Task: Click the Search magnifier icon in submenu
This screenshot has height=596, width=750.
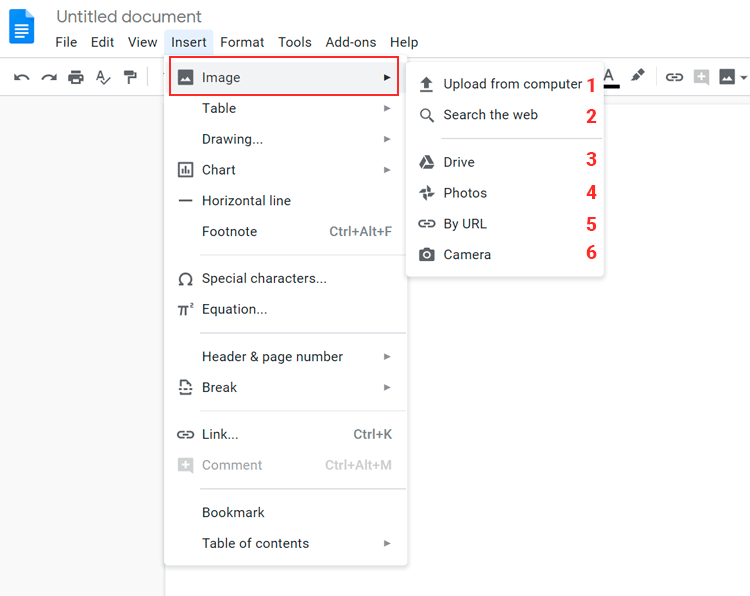Action: coord(427,115)
